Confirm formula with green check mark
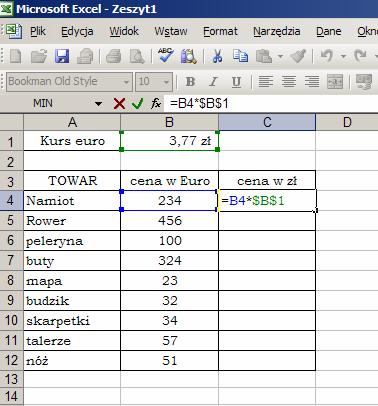This screenshot has width=378, height=406. pyautogui.click(x=137, y=104)
